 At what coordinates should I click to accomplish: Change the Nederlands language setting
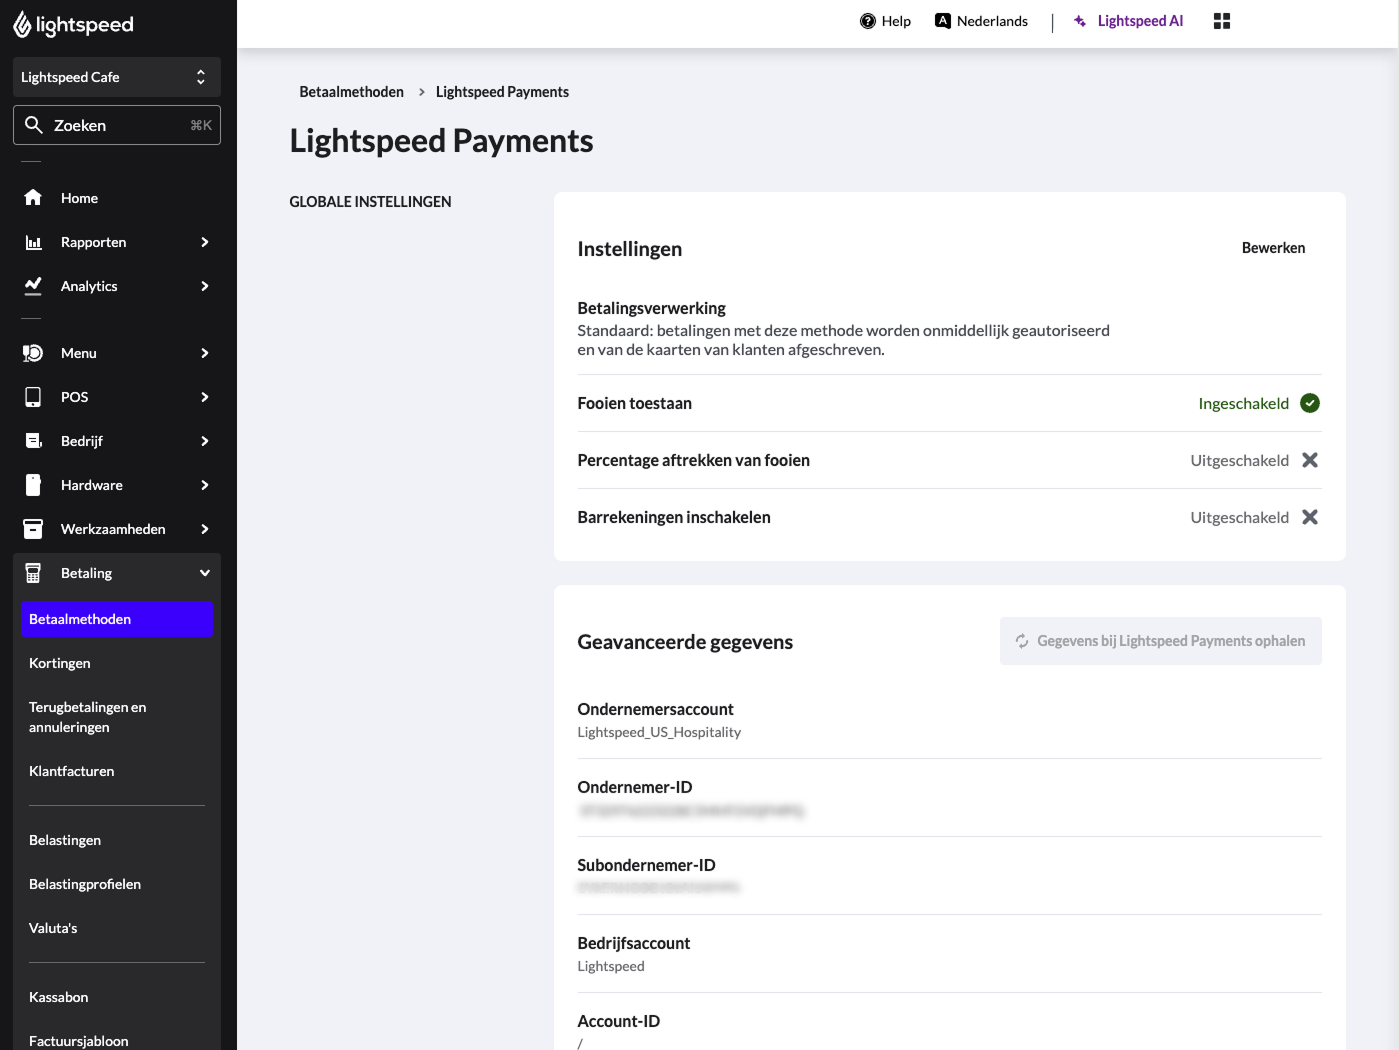(982, 21)
